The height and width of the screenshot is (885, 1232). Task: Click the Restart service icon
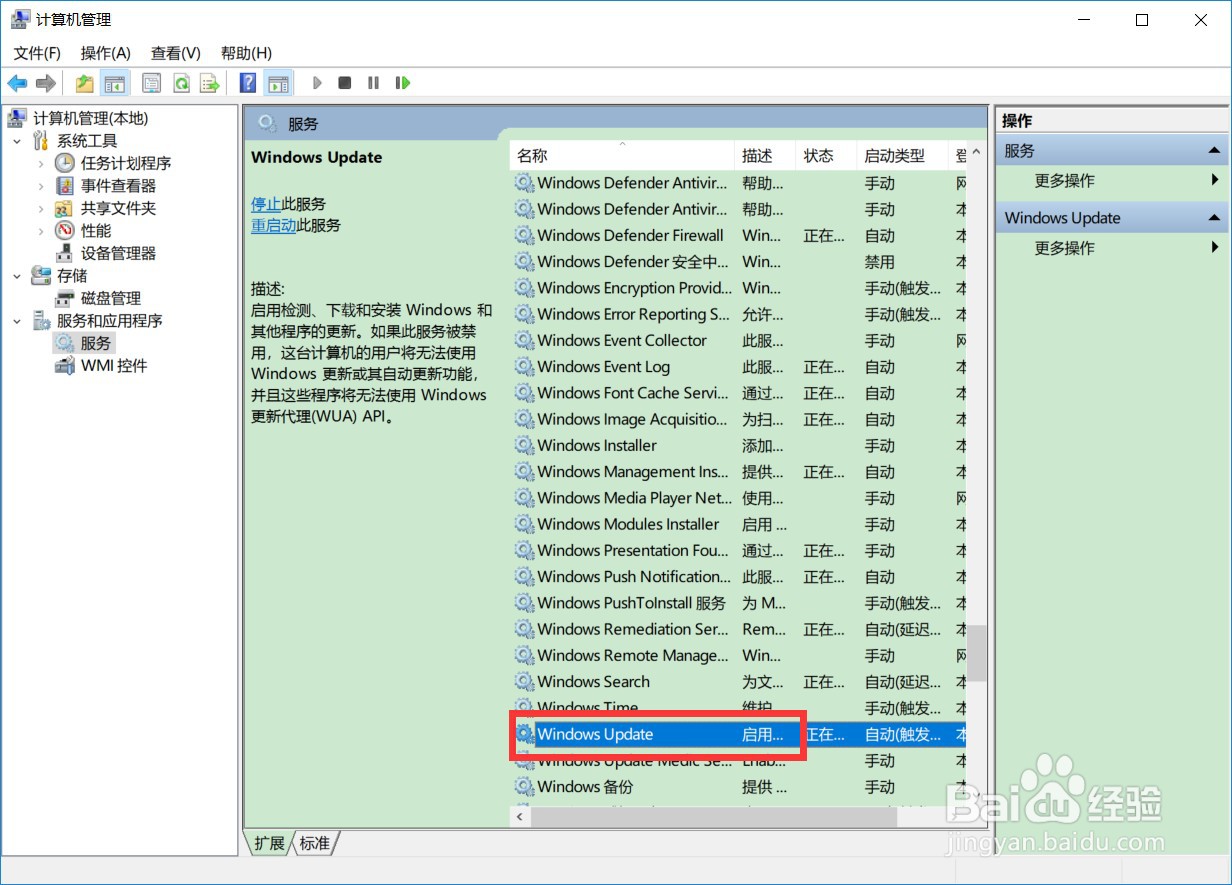pos(403,83)
